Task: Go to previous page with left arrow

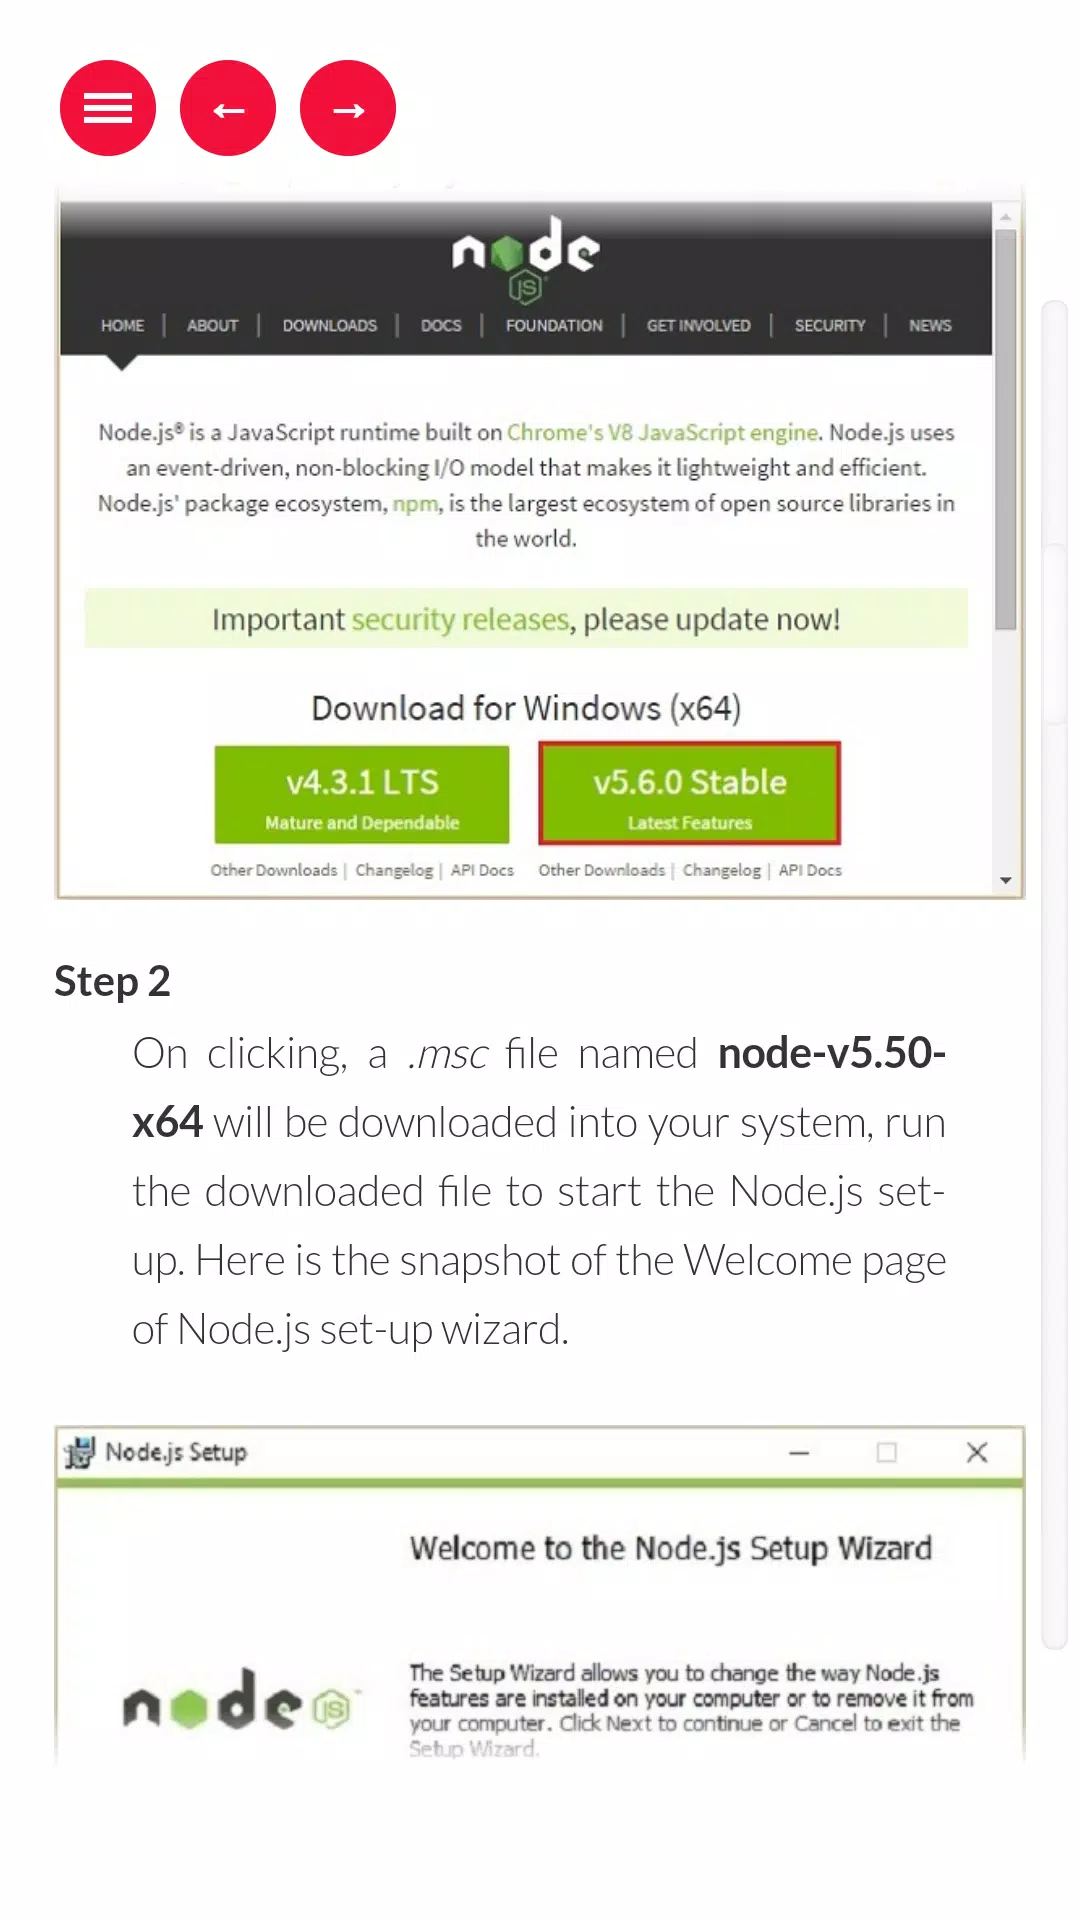Action: pyautogui.click(x=228, y=108)
